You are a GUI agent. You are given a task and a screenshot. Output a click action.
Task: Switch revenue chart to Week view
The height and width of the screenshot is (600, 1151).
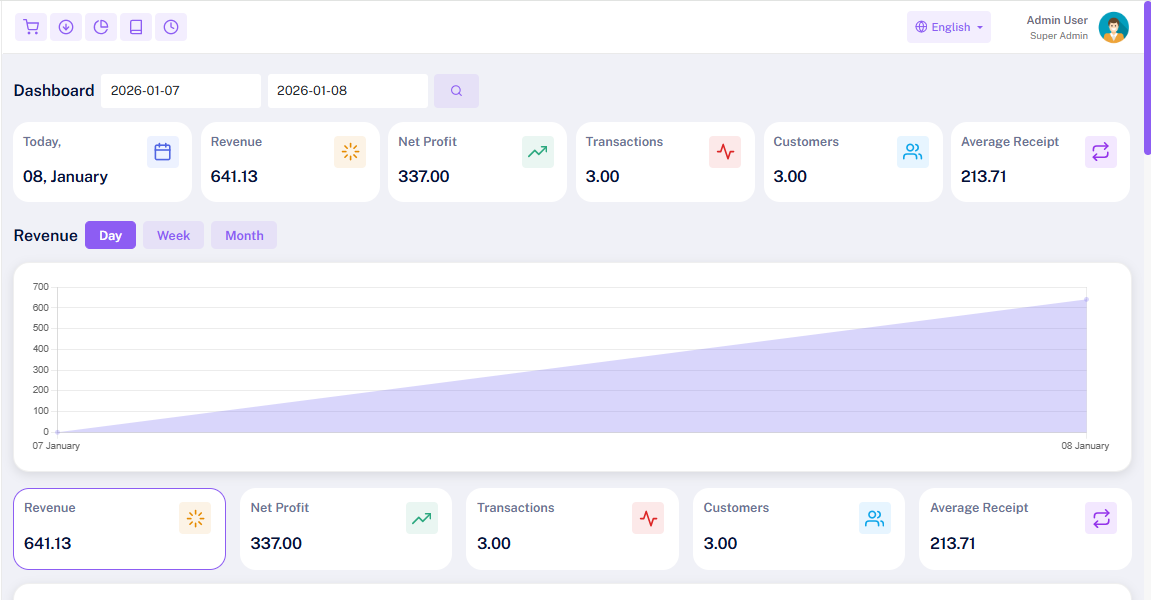pos(173,236)
